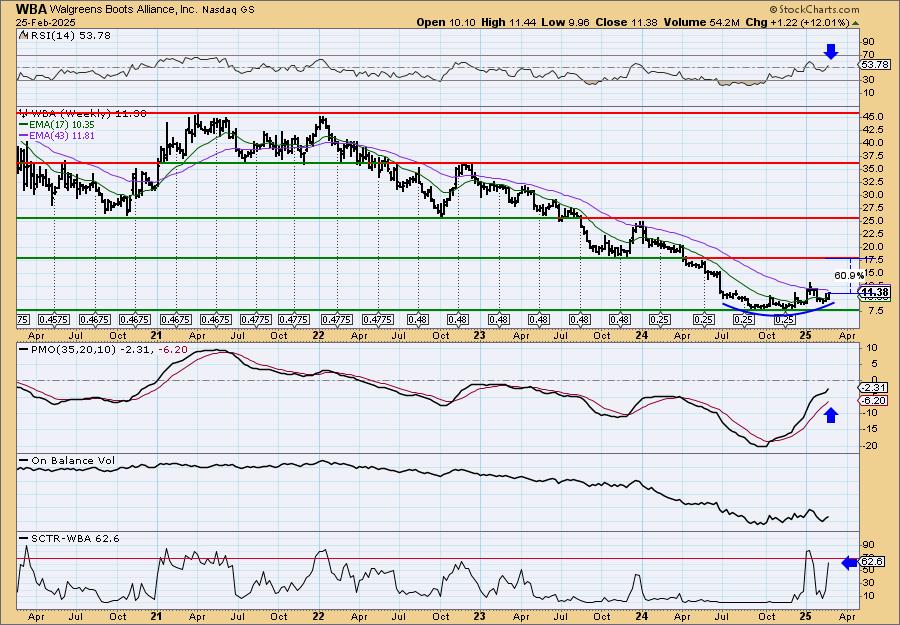900x625 pixels.
Task: Click the -20 label on PMO axis
Action: pyautogui.click(x=870, y=445)
